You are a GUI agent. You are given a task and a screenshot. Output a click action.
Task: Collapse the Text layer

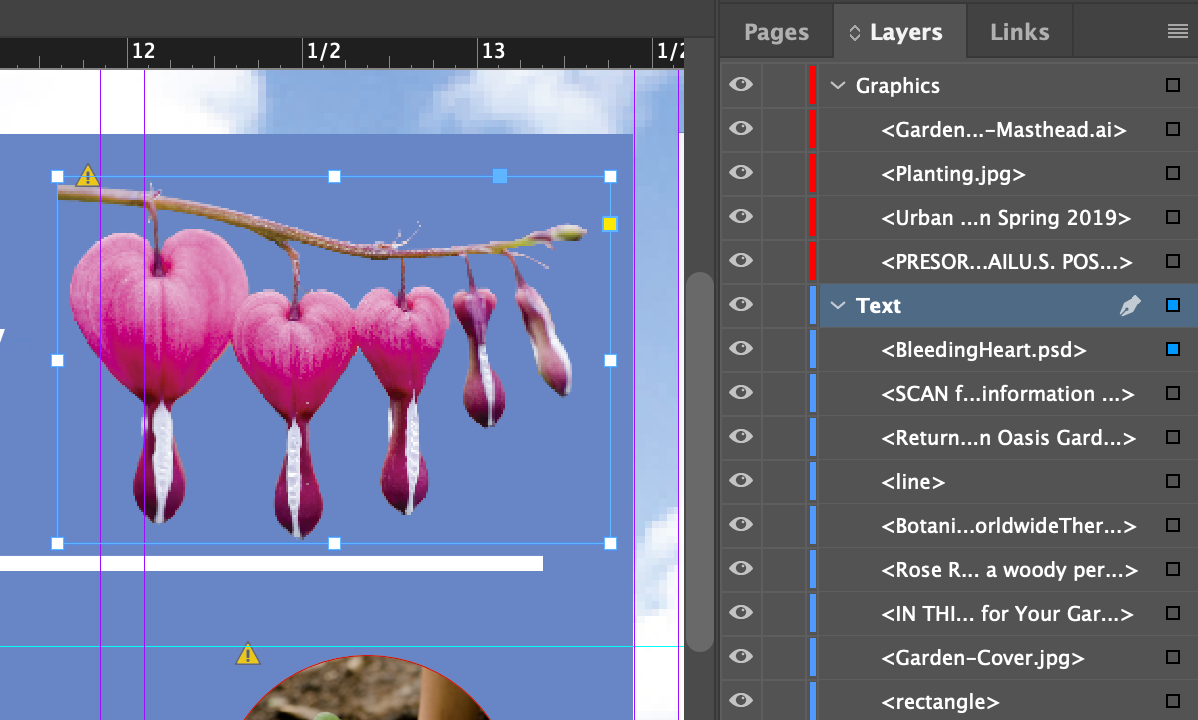point(838,306)
